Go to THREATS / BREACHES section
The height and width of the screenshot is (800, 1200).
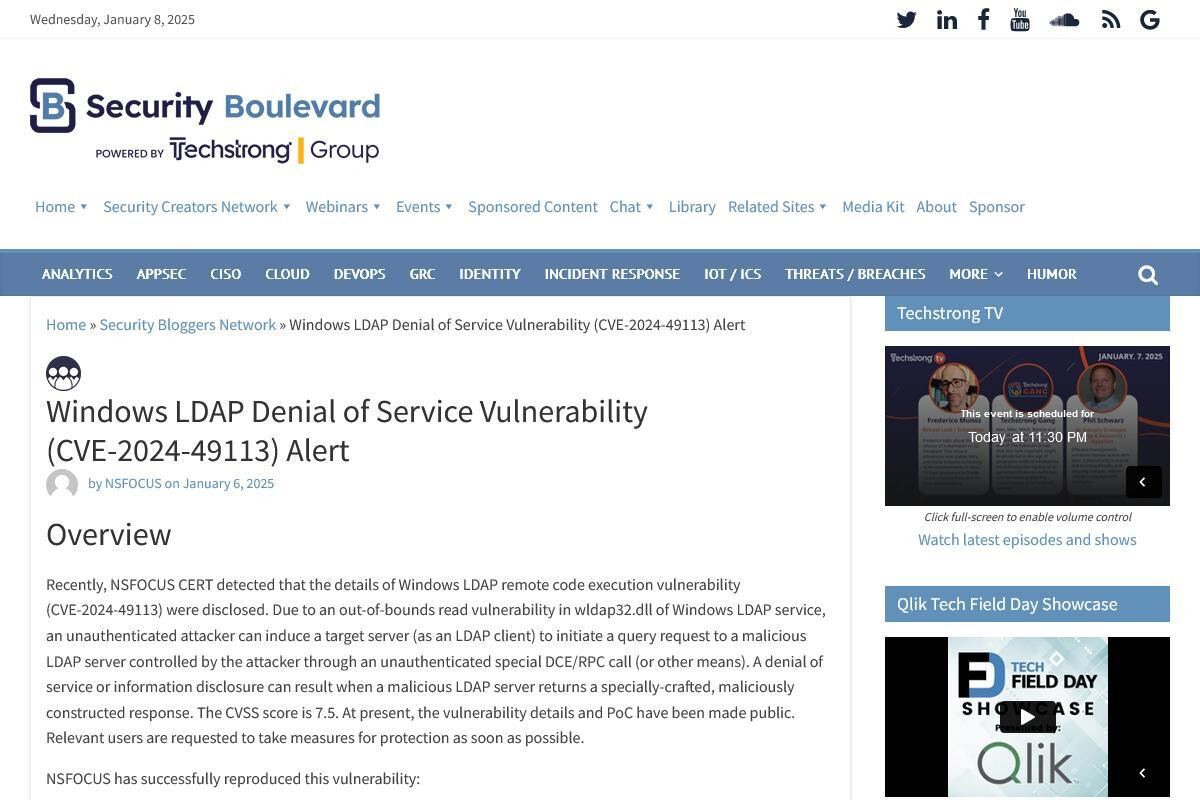click(855, 274)
